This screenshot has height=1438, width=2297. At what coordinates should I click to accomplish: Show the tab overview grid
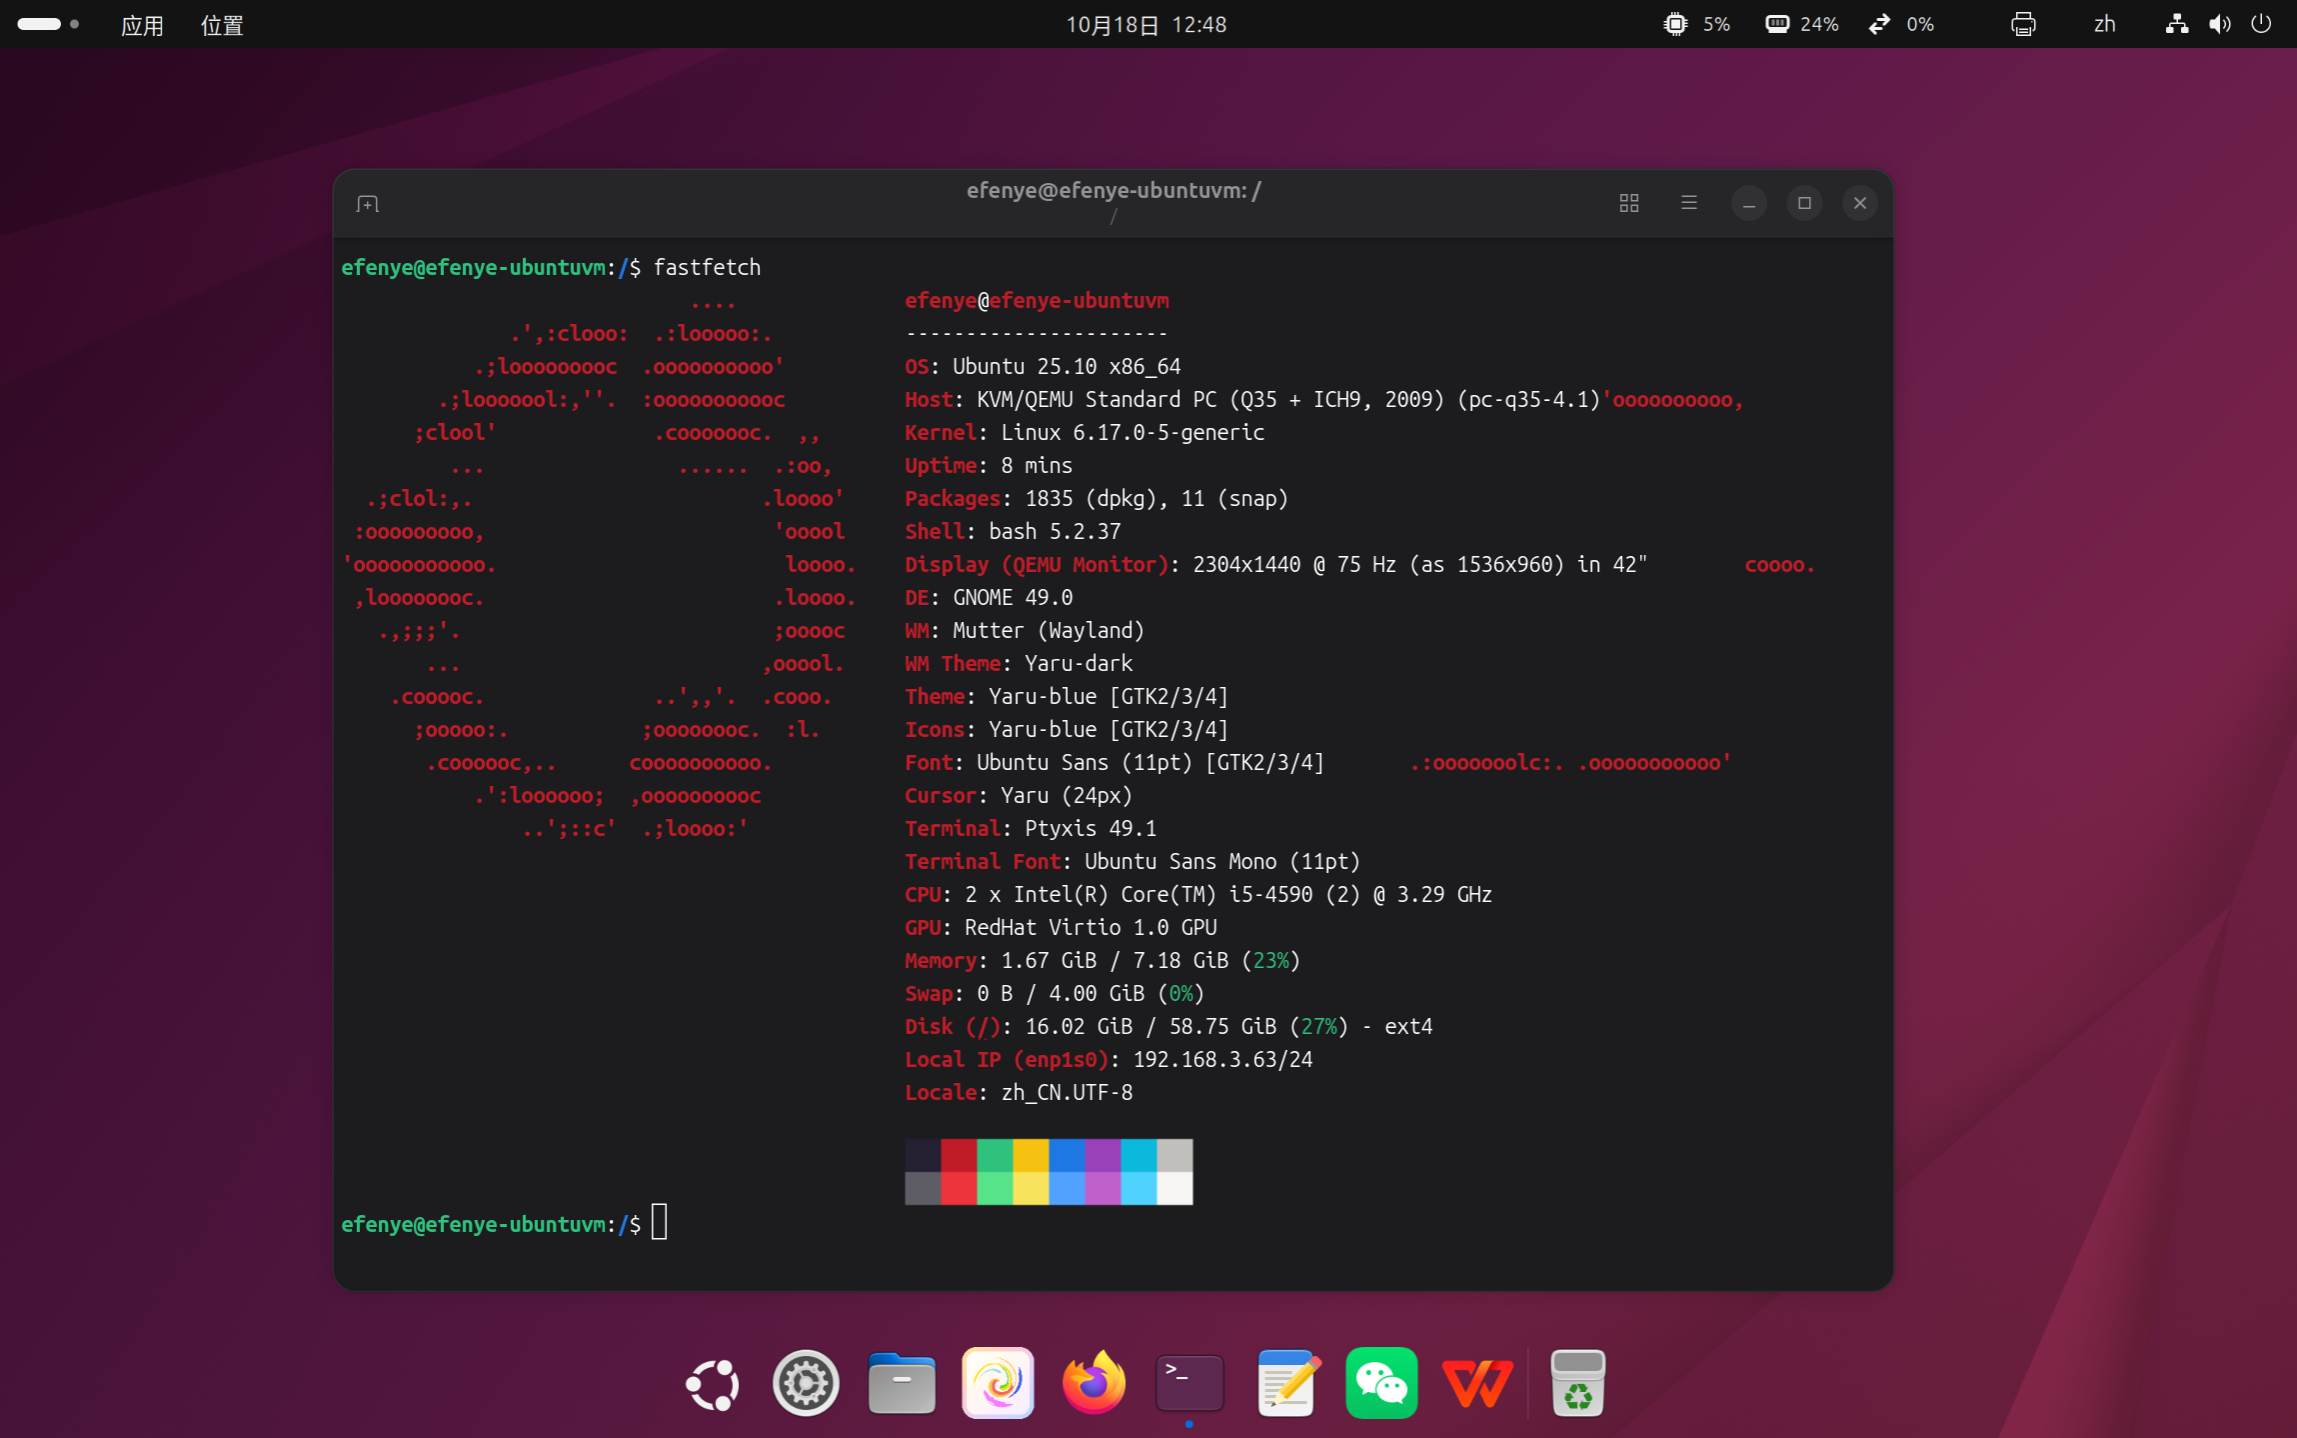[1629, 204]
